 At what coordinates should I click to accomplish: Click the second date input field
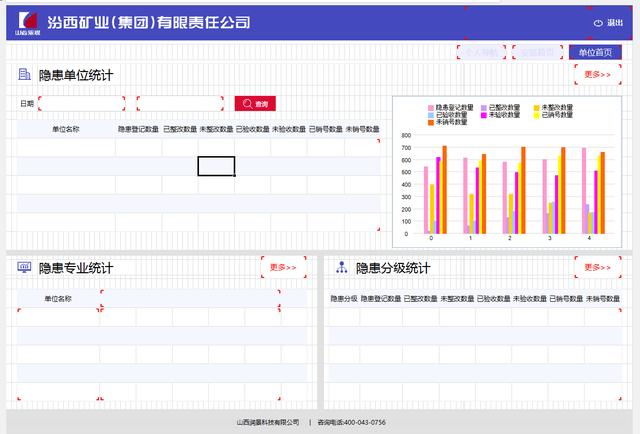pos(179,104)
